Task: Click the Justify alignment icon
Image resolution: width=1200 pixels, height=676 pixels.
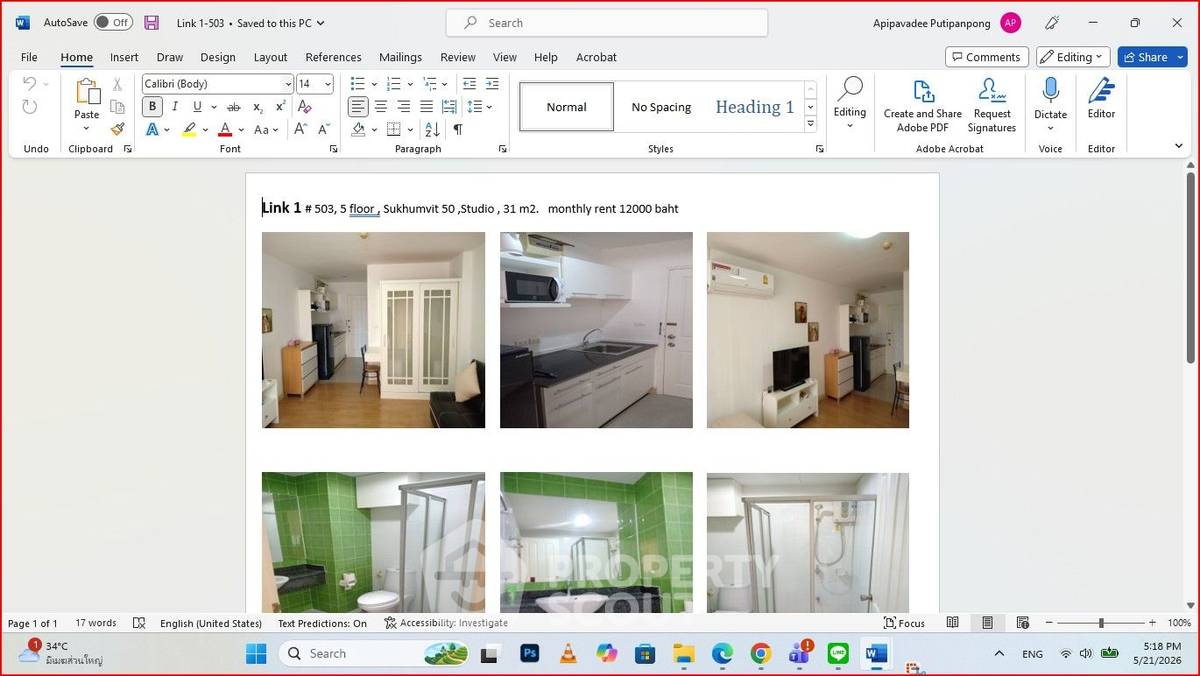Action: 426,106
